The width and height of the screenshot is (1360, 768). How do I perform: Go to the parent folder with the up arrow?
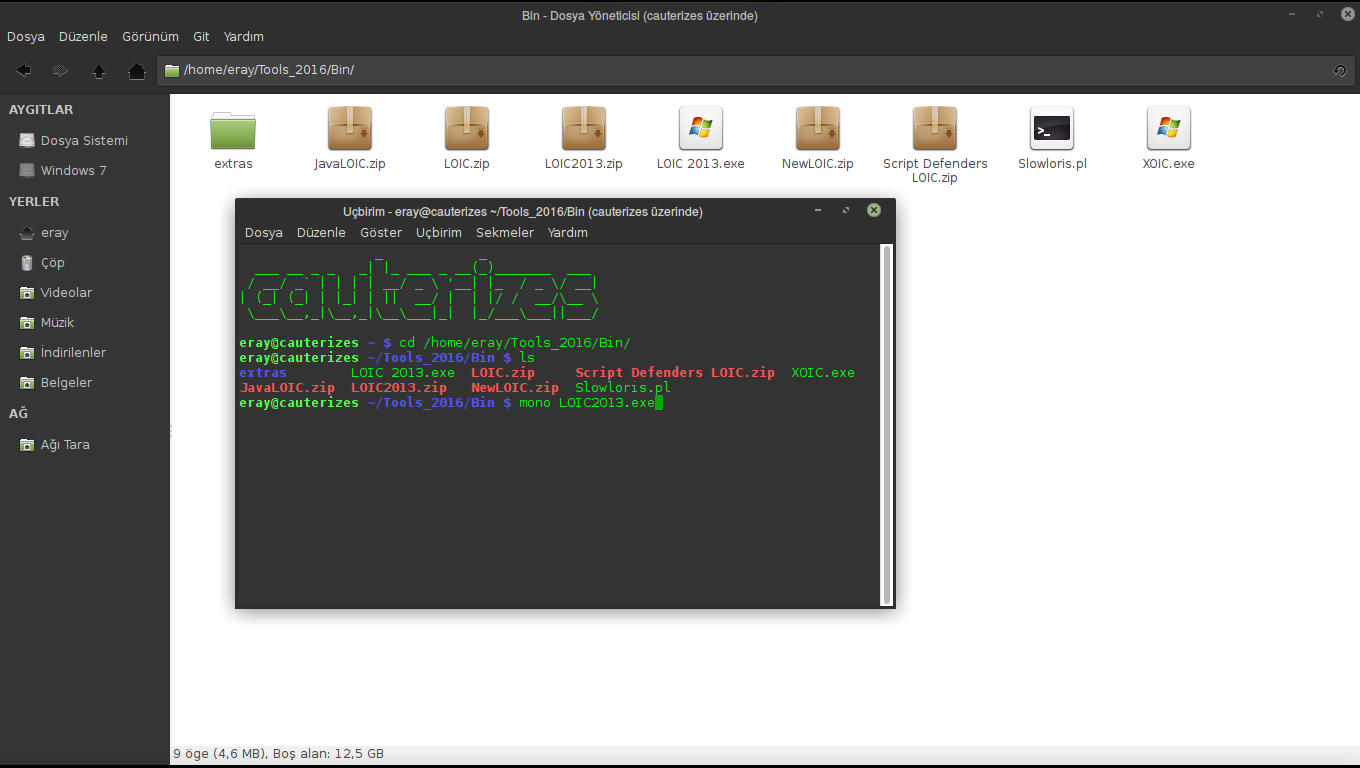[98, 70]
